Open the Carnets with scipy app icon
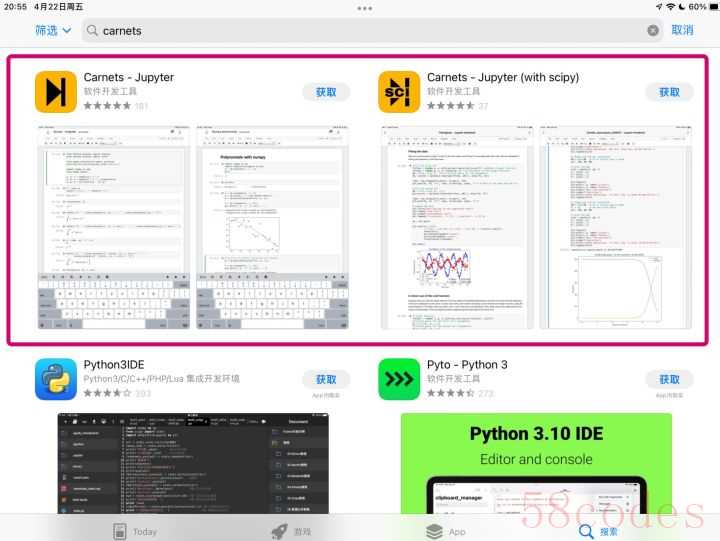Viewport: 720px width, 541px height. click(x=399, y=92)
